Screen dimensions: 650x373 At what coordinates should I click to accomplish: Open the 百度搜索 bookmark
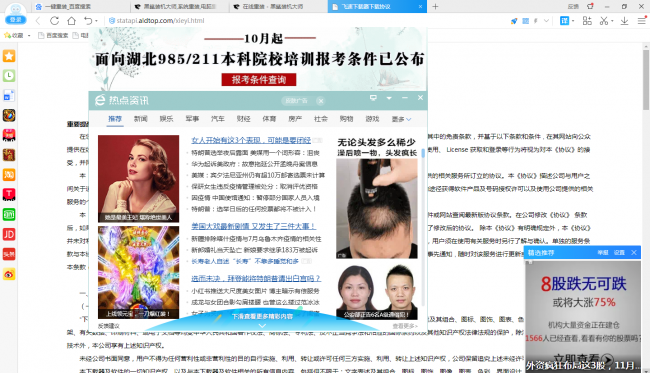click(53, 36)
